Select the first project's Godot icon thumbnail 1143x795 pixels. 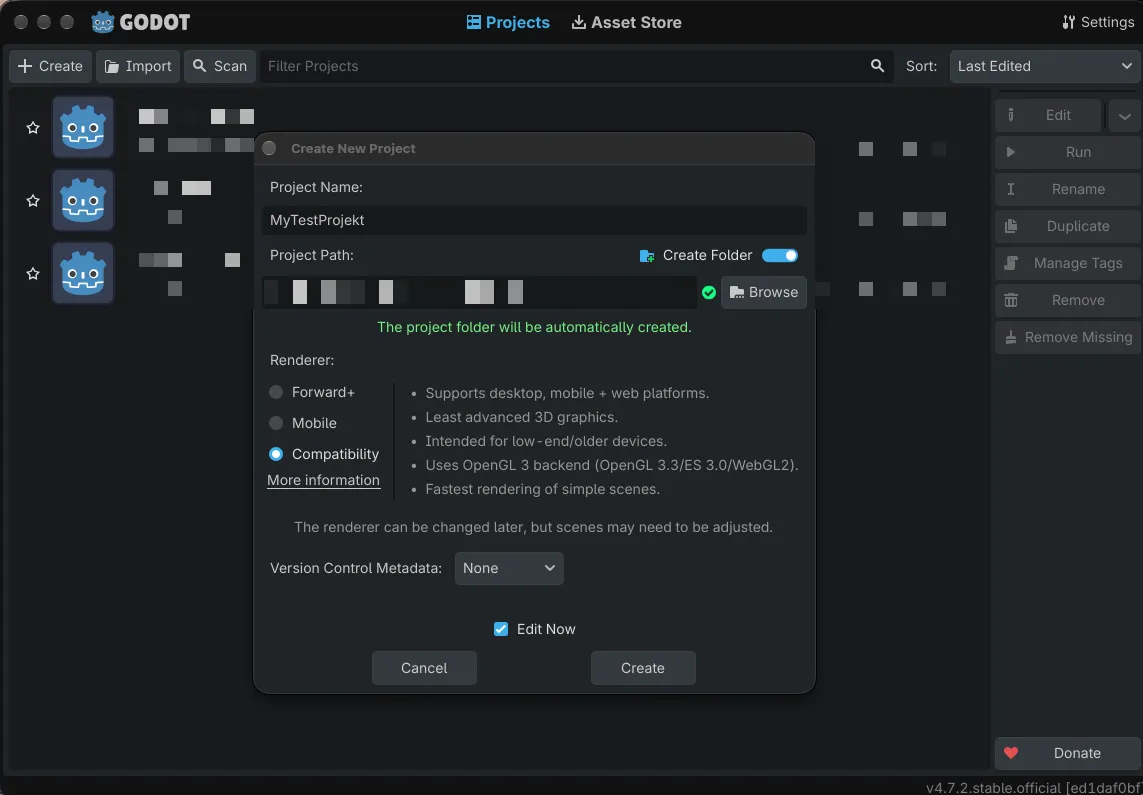(x=83, y=127)
